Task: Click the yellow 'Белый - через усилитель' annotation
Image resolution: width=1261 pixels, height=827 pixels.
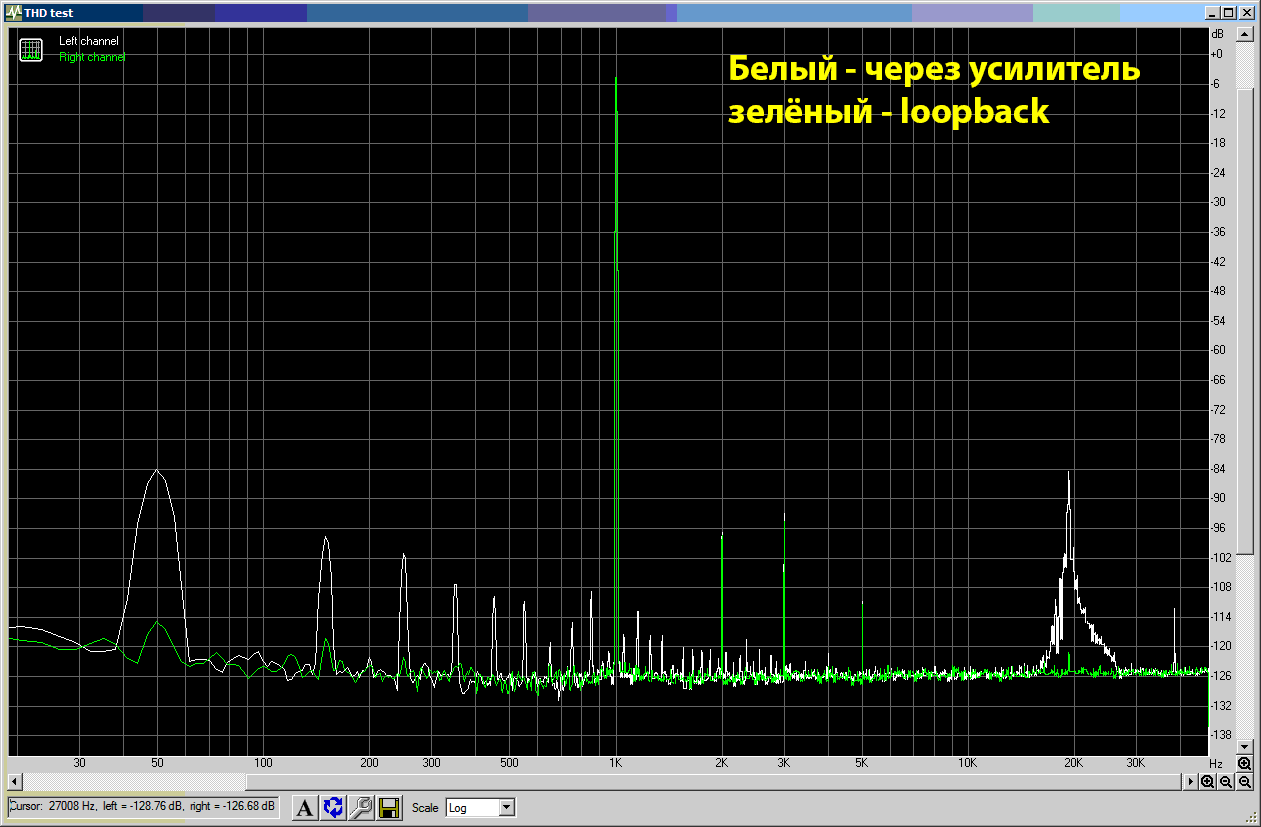Action: (x=934, y=70)
